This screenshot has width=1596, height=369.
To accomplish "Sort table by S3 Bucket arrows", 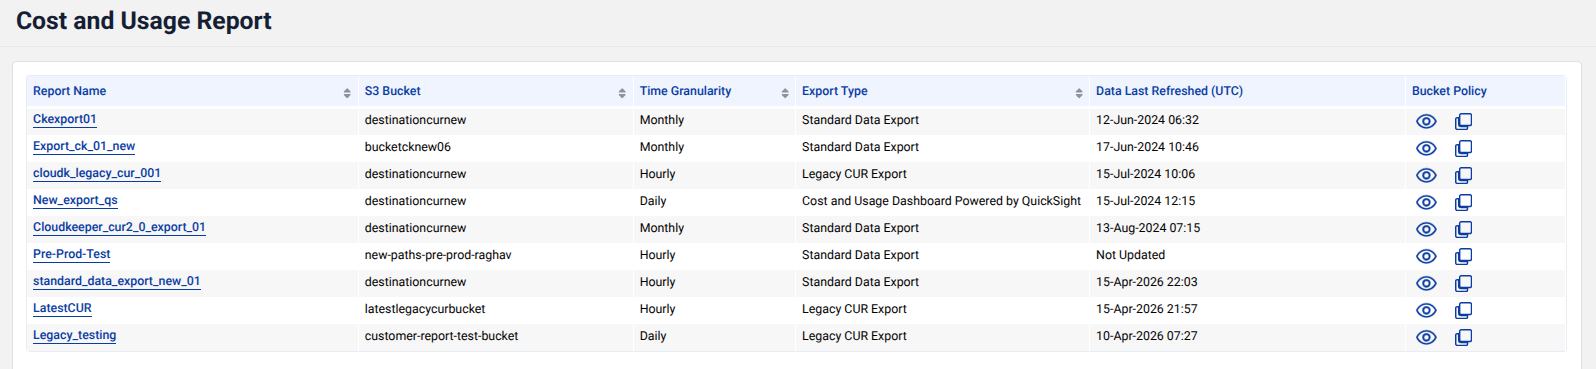I will pyautogui.click(x=622, y=93).
